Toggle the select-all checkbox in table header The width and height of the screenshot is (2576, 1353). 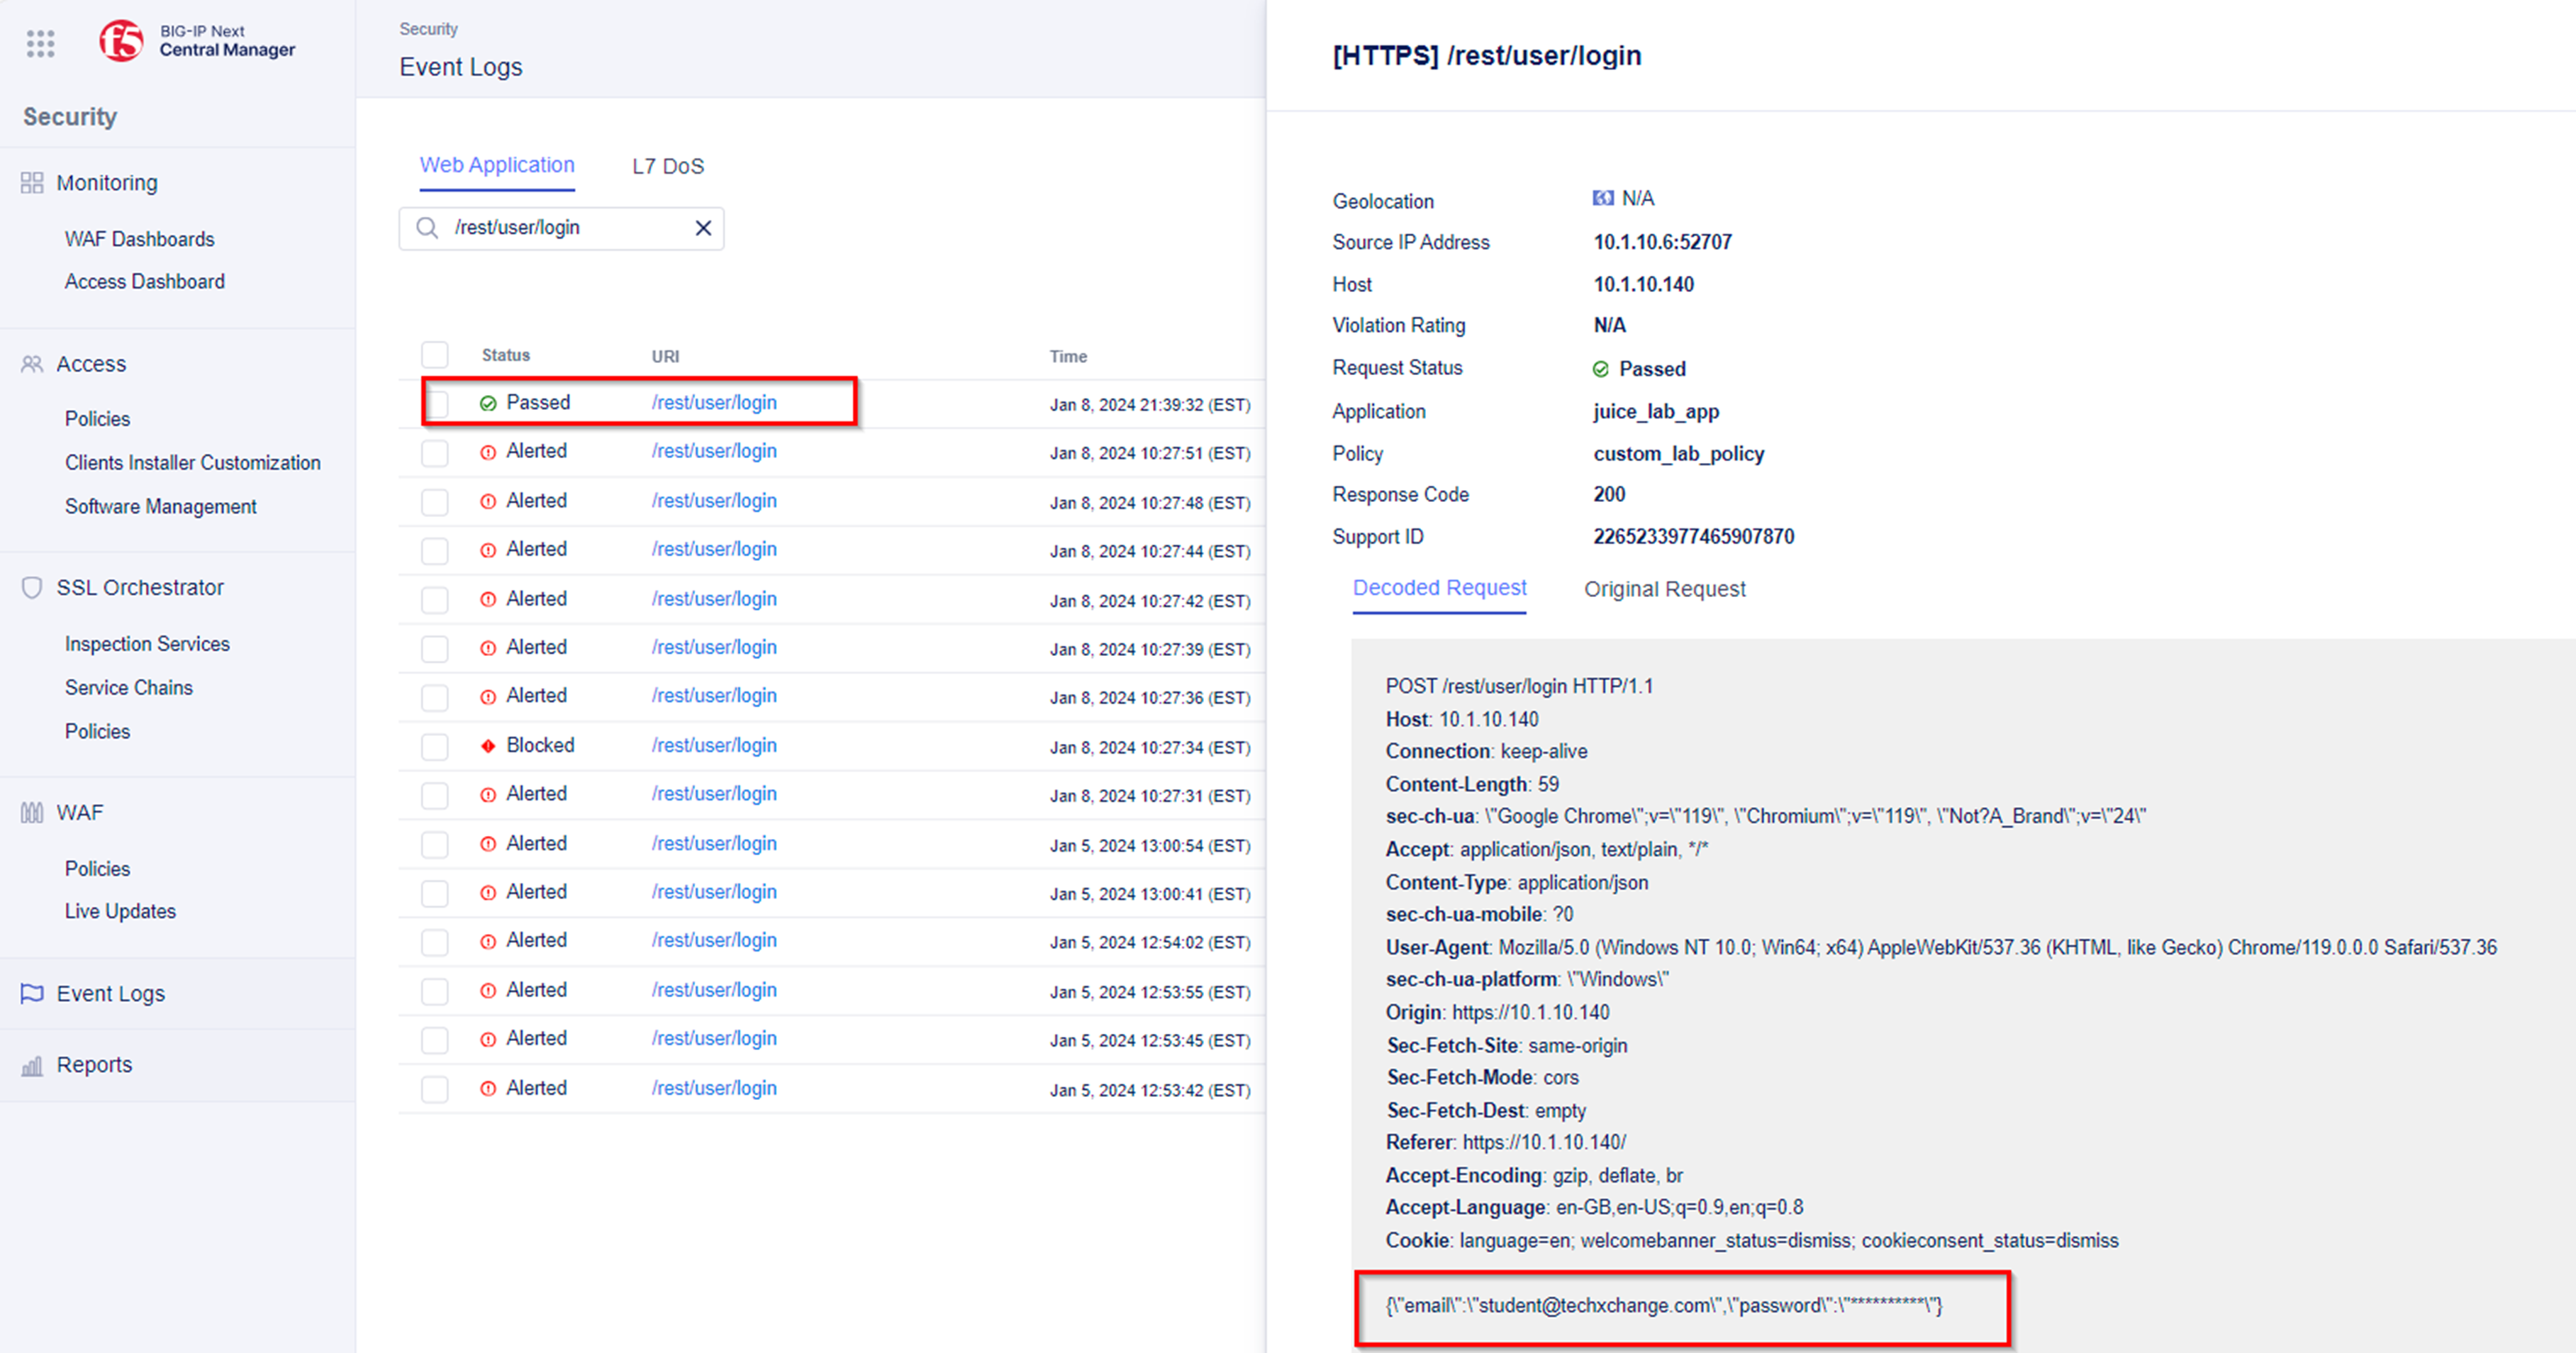coord(435,355)
